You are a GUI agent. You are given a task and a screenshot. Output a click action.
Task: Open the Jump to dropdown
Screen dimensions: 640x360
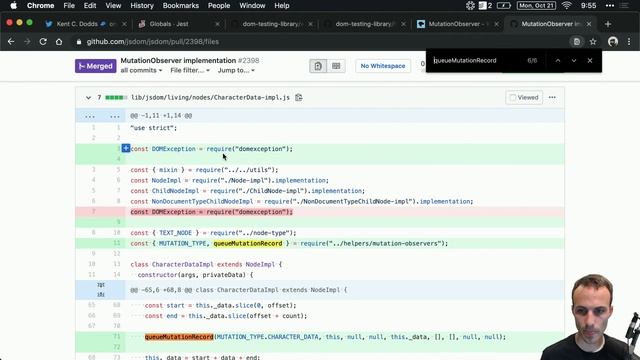236,70
